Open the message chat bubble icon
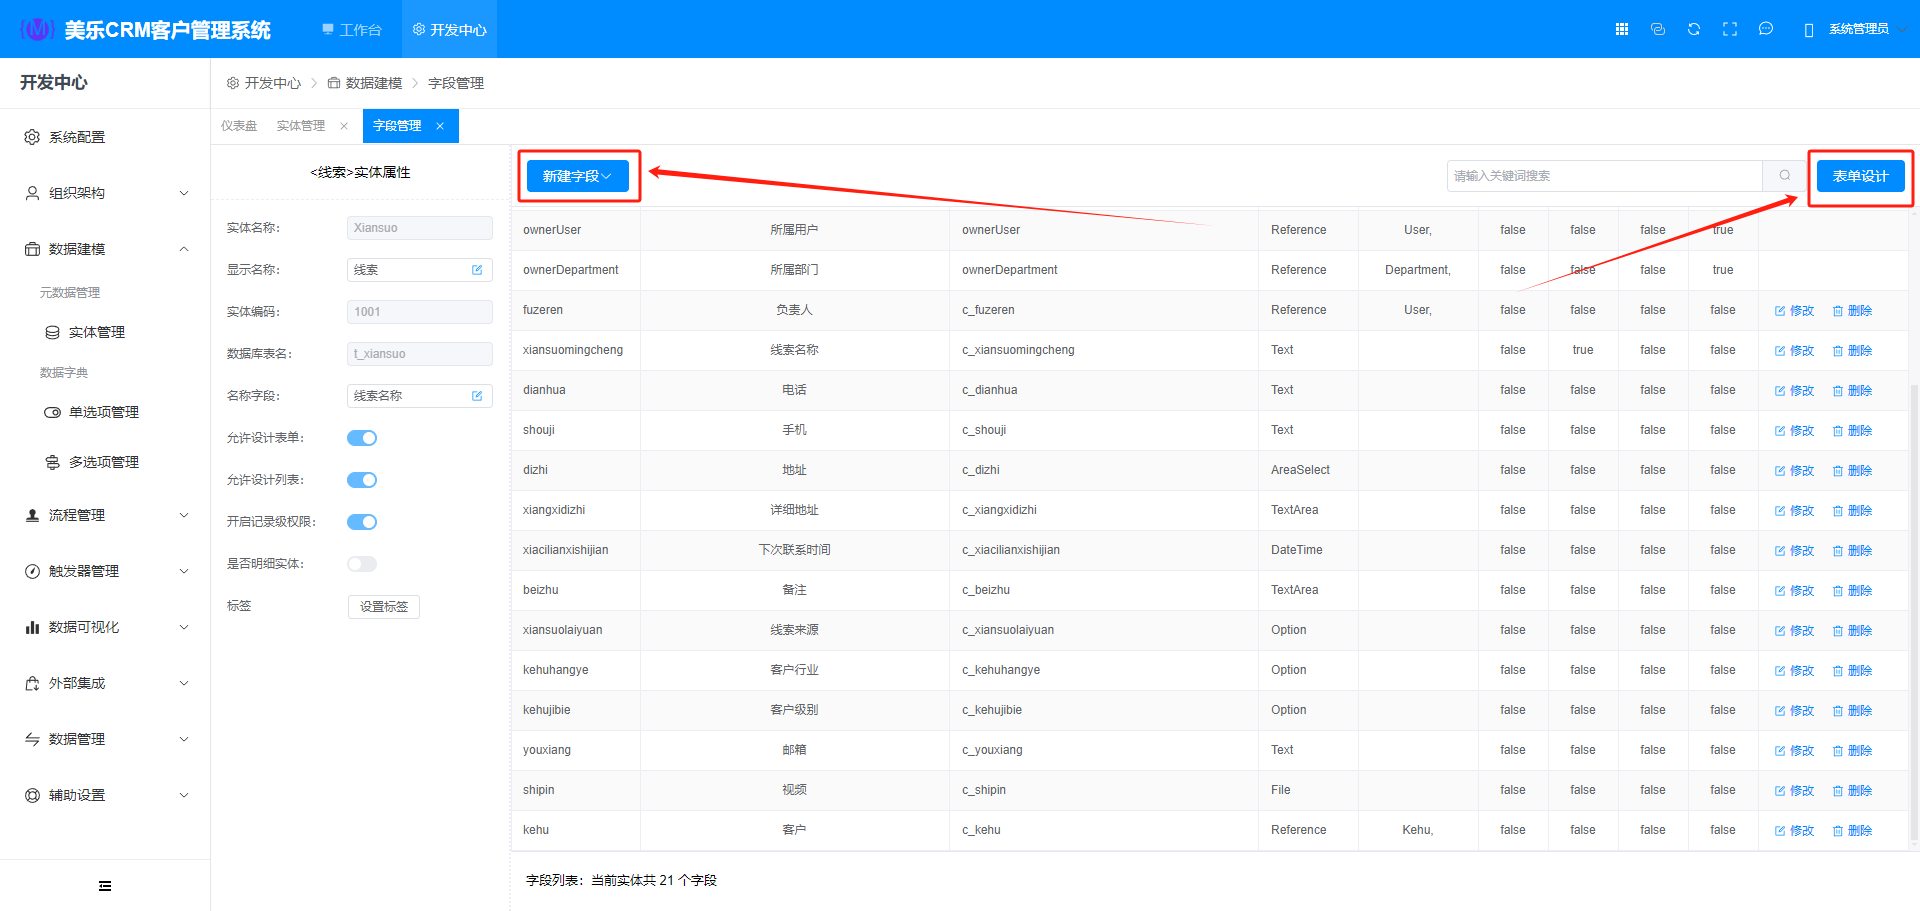1920x911 pixels. click(1766, 29)
